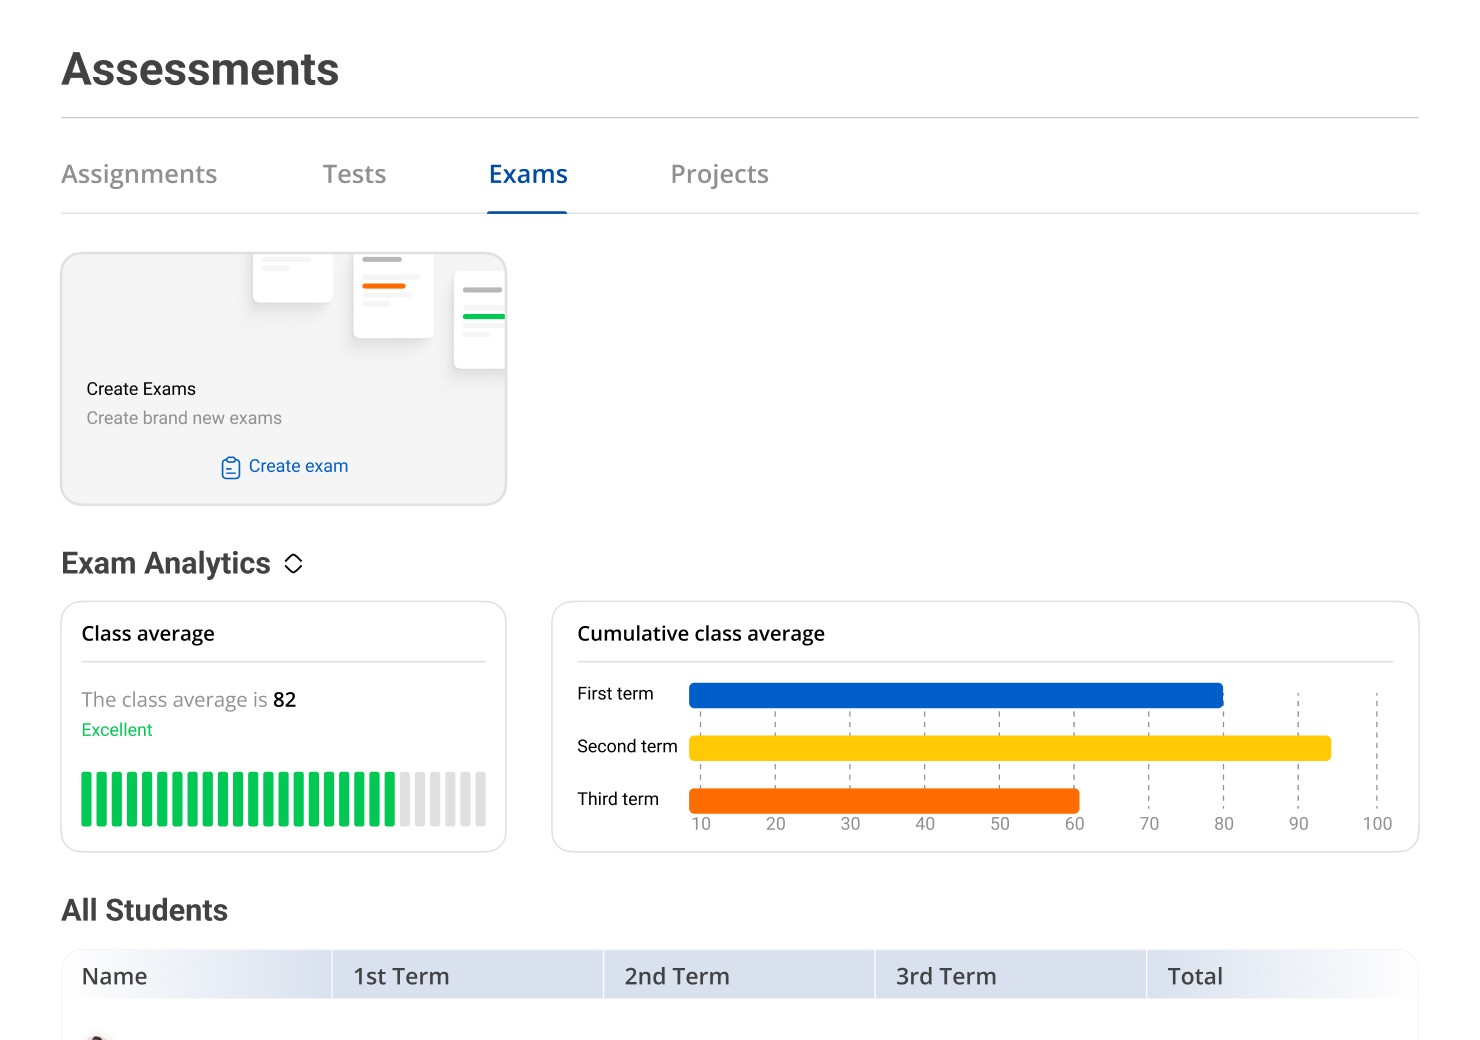Click the "10" axis label on chart
Viewport: 1480px width, 1040px height.
tap(701, 824)
